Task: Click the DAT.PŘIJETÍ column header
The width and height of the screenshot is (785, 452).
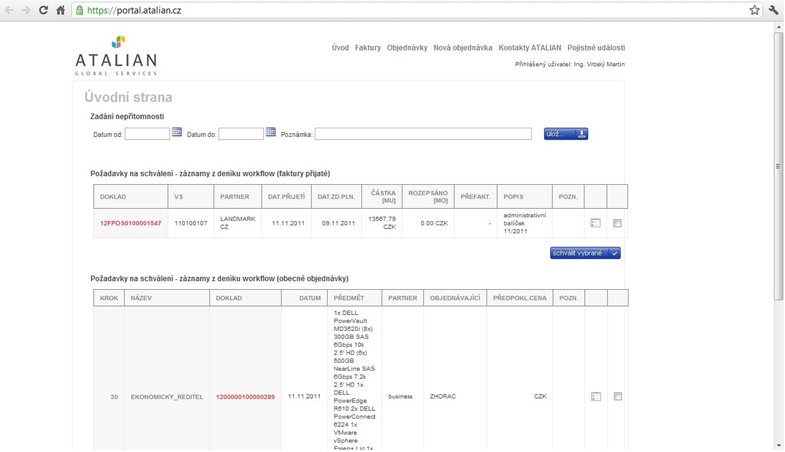Action: [x=286, y=197]
